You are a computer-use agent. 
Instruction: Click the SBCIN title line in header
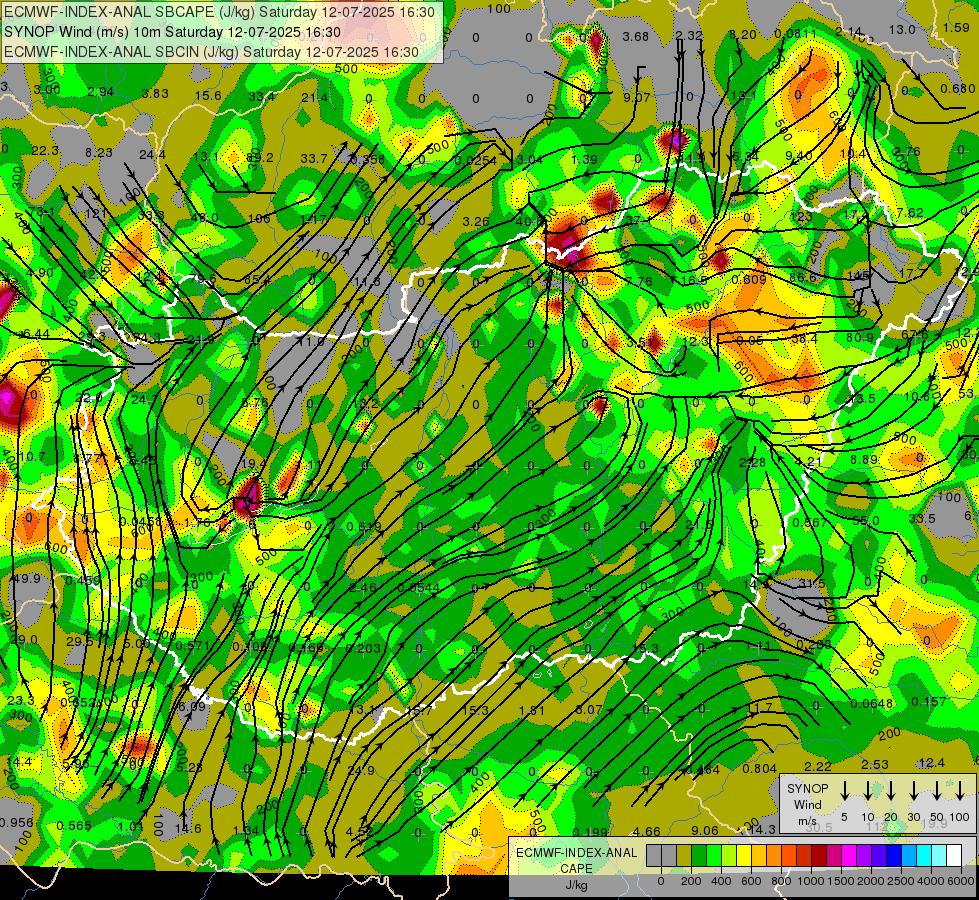point(211,52)
